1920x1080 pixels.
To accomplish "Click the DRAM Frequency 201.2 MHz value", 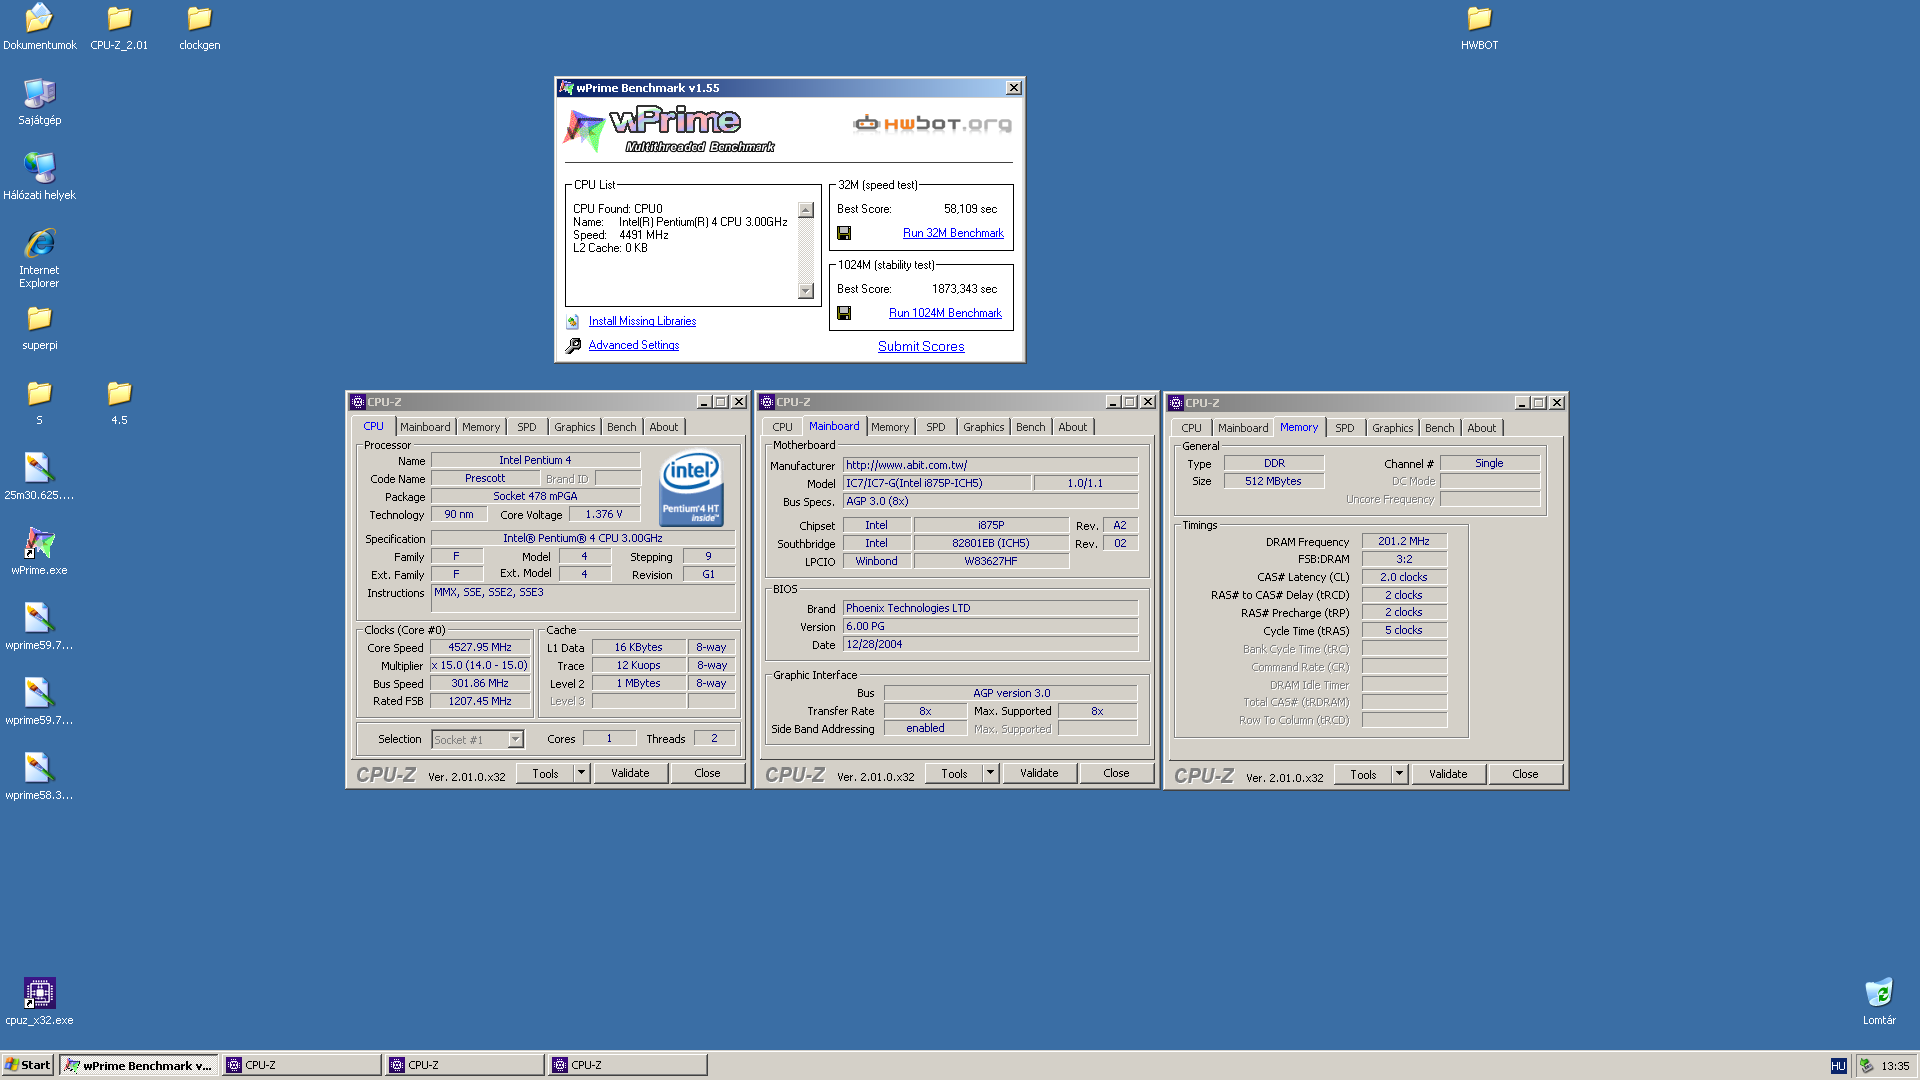I will [x=1404, y=541].
